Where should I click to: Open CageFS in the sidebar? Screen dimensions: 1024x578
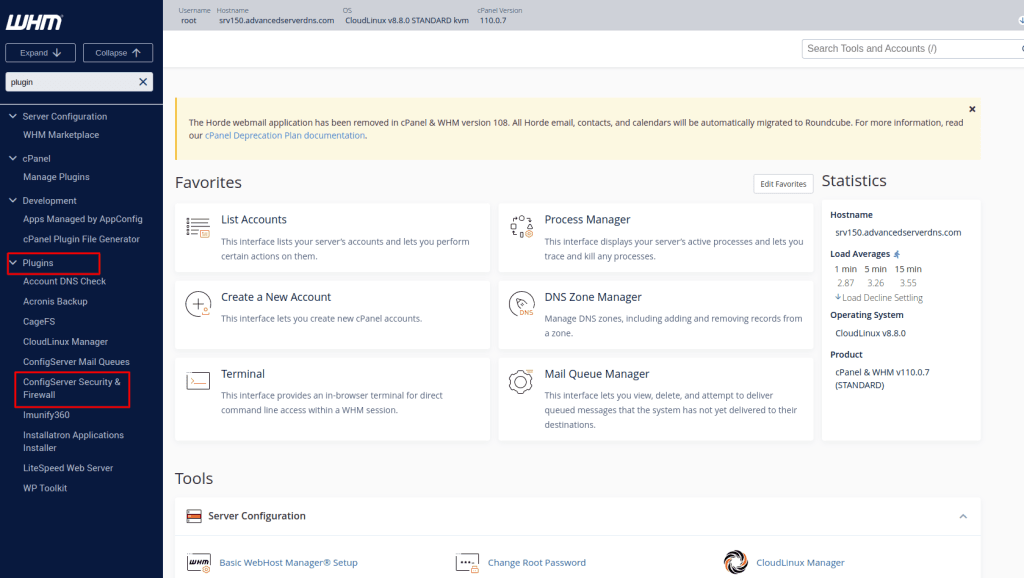tap(39, 322)
